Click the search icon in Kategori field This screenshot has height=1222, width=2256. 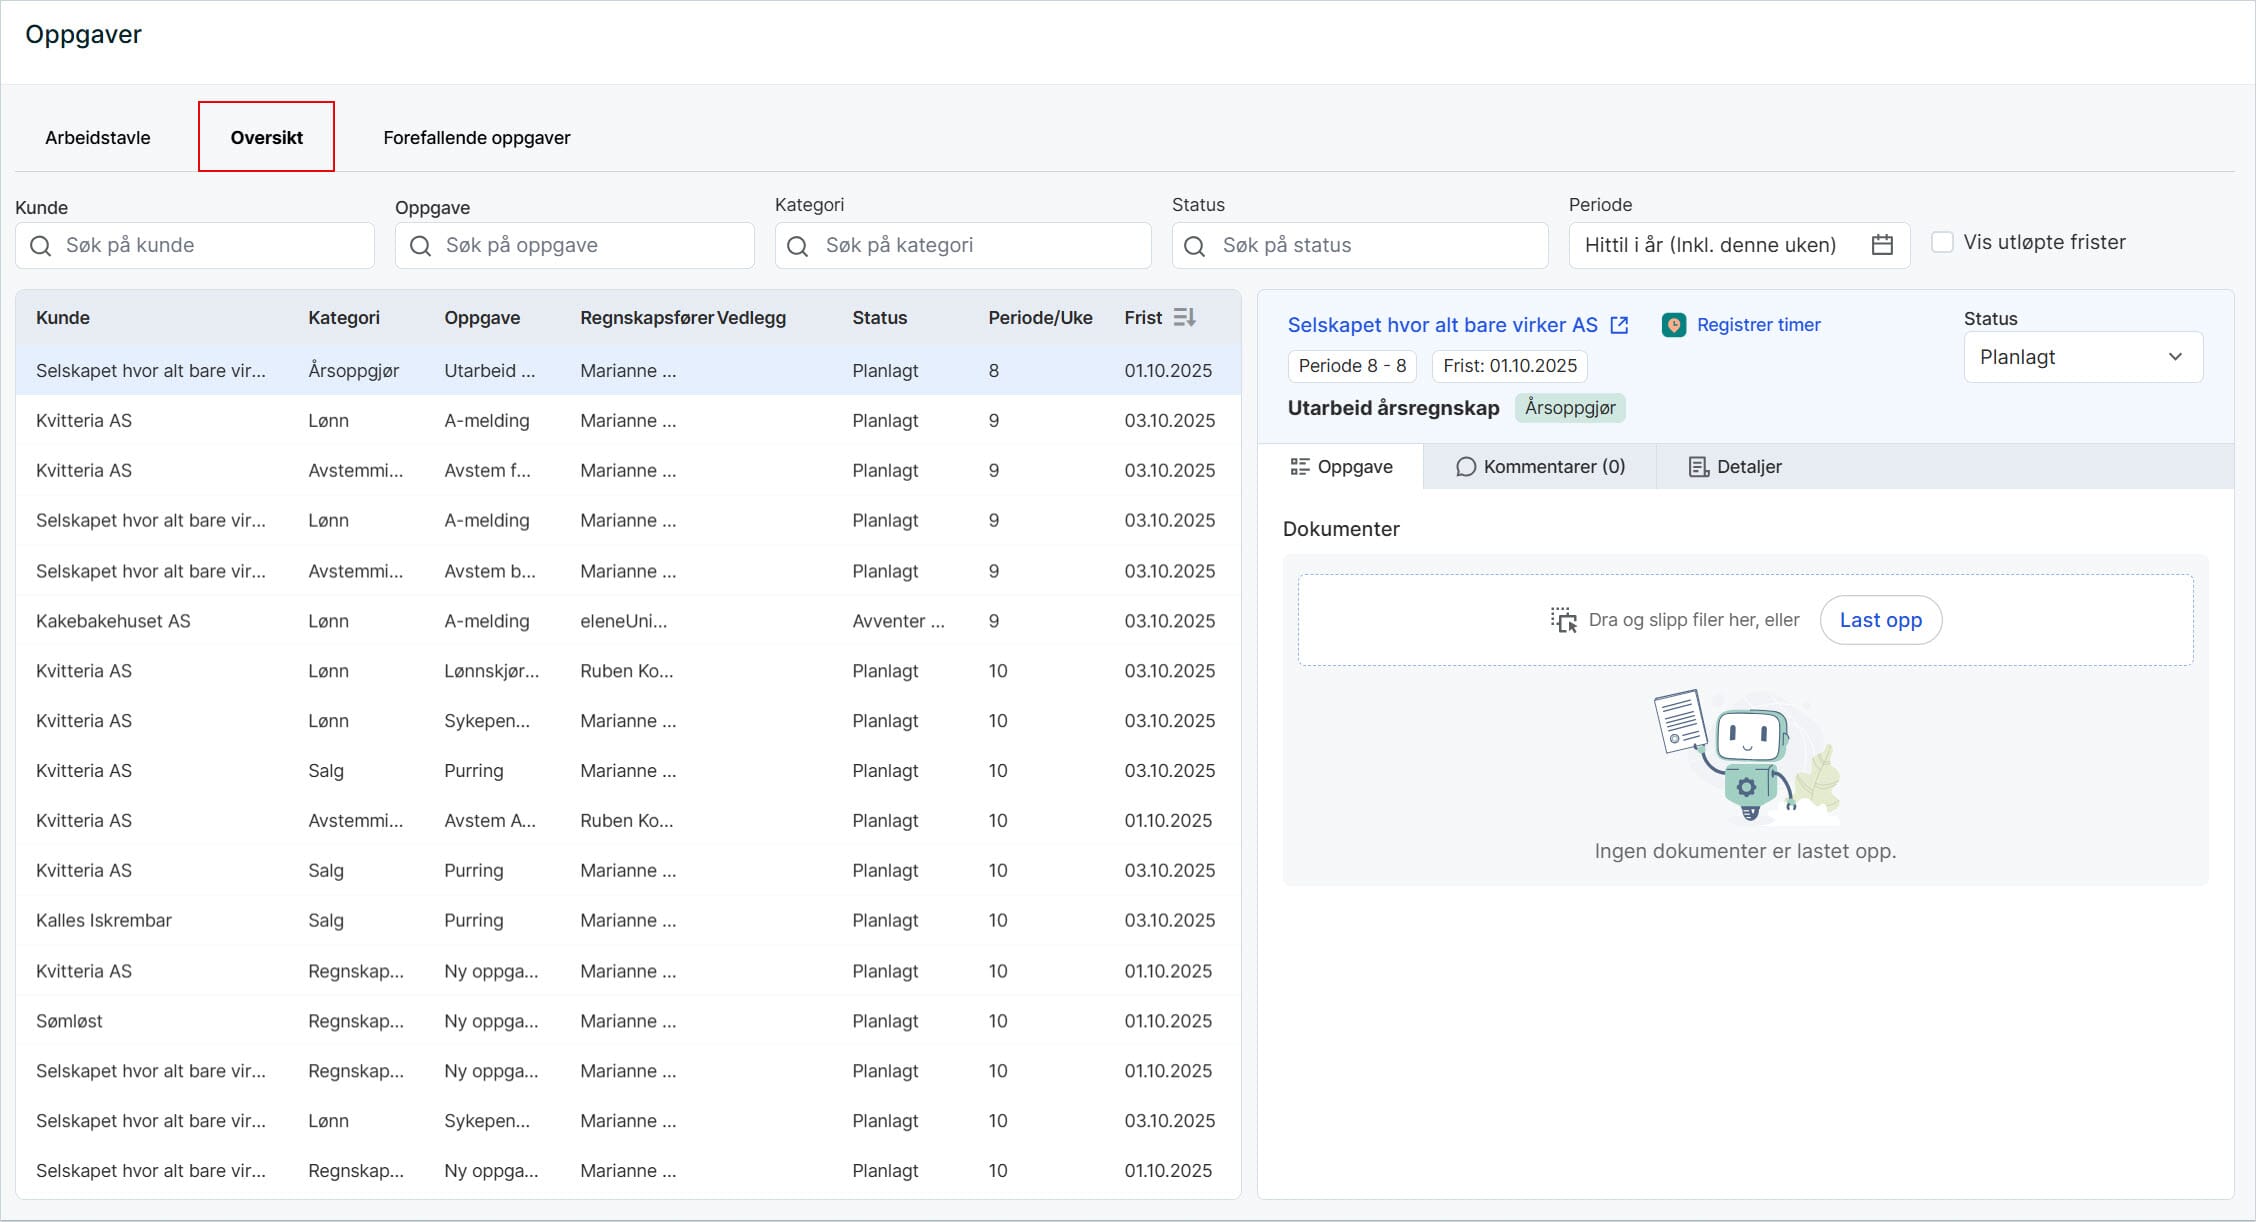coord(797,246)
